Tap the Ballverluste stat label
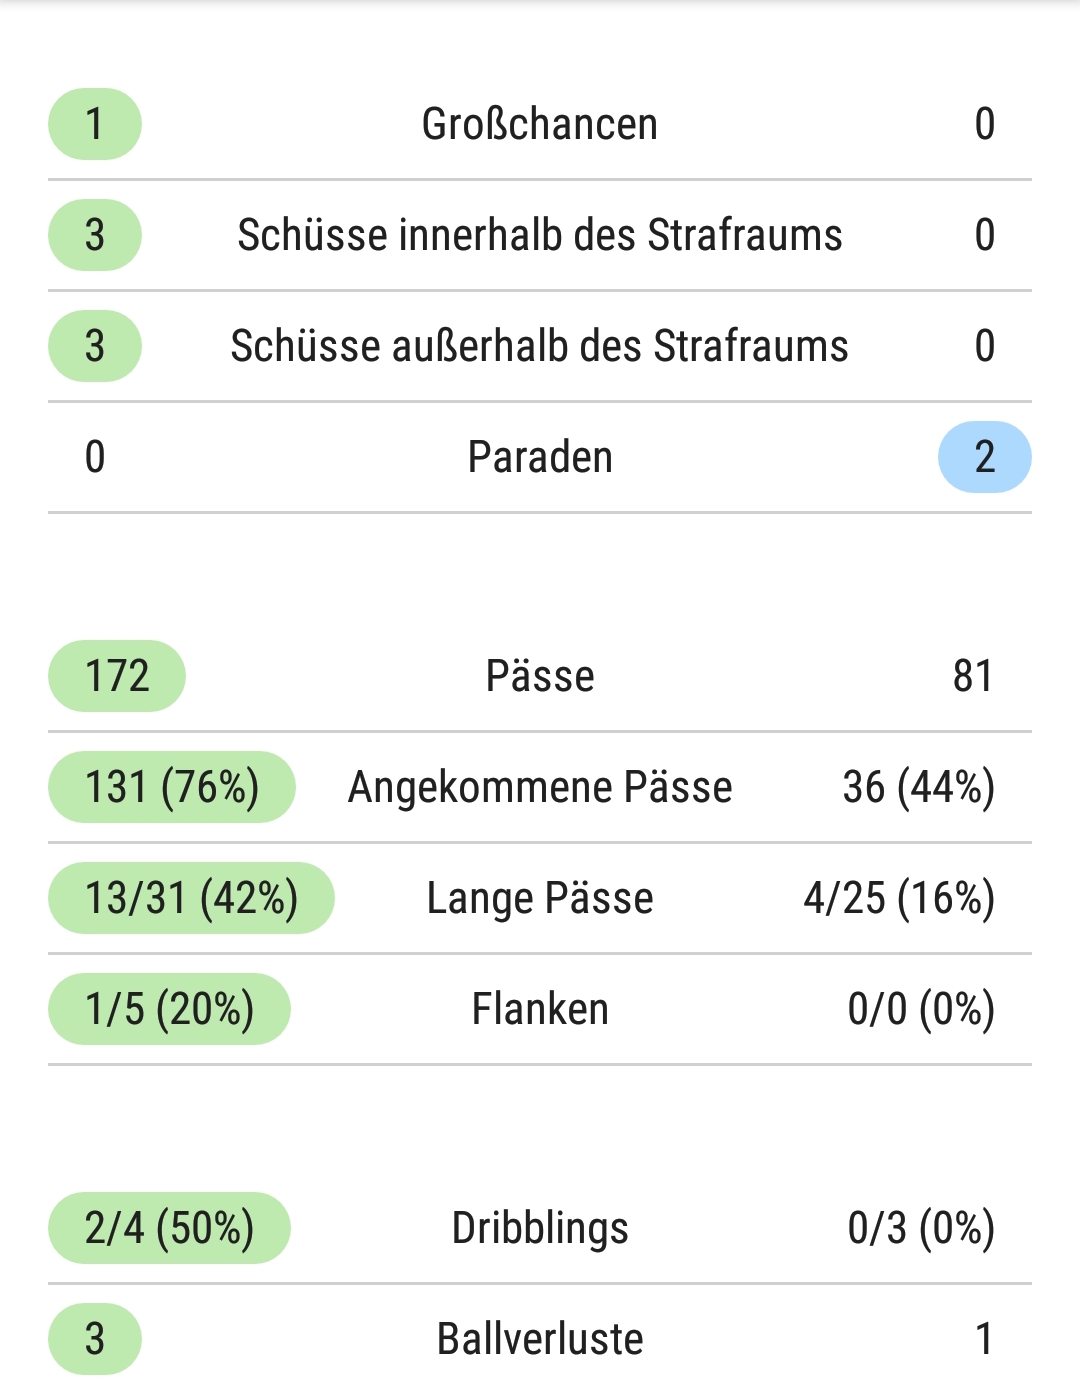The width and height of the screenshot is (1080, 1381). pos(540,1339)
